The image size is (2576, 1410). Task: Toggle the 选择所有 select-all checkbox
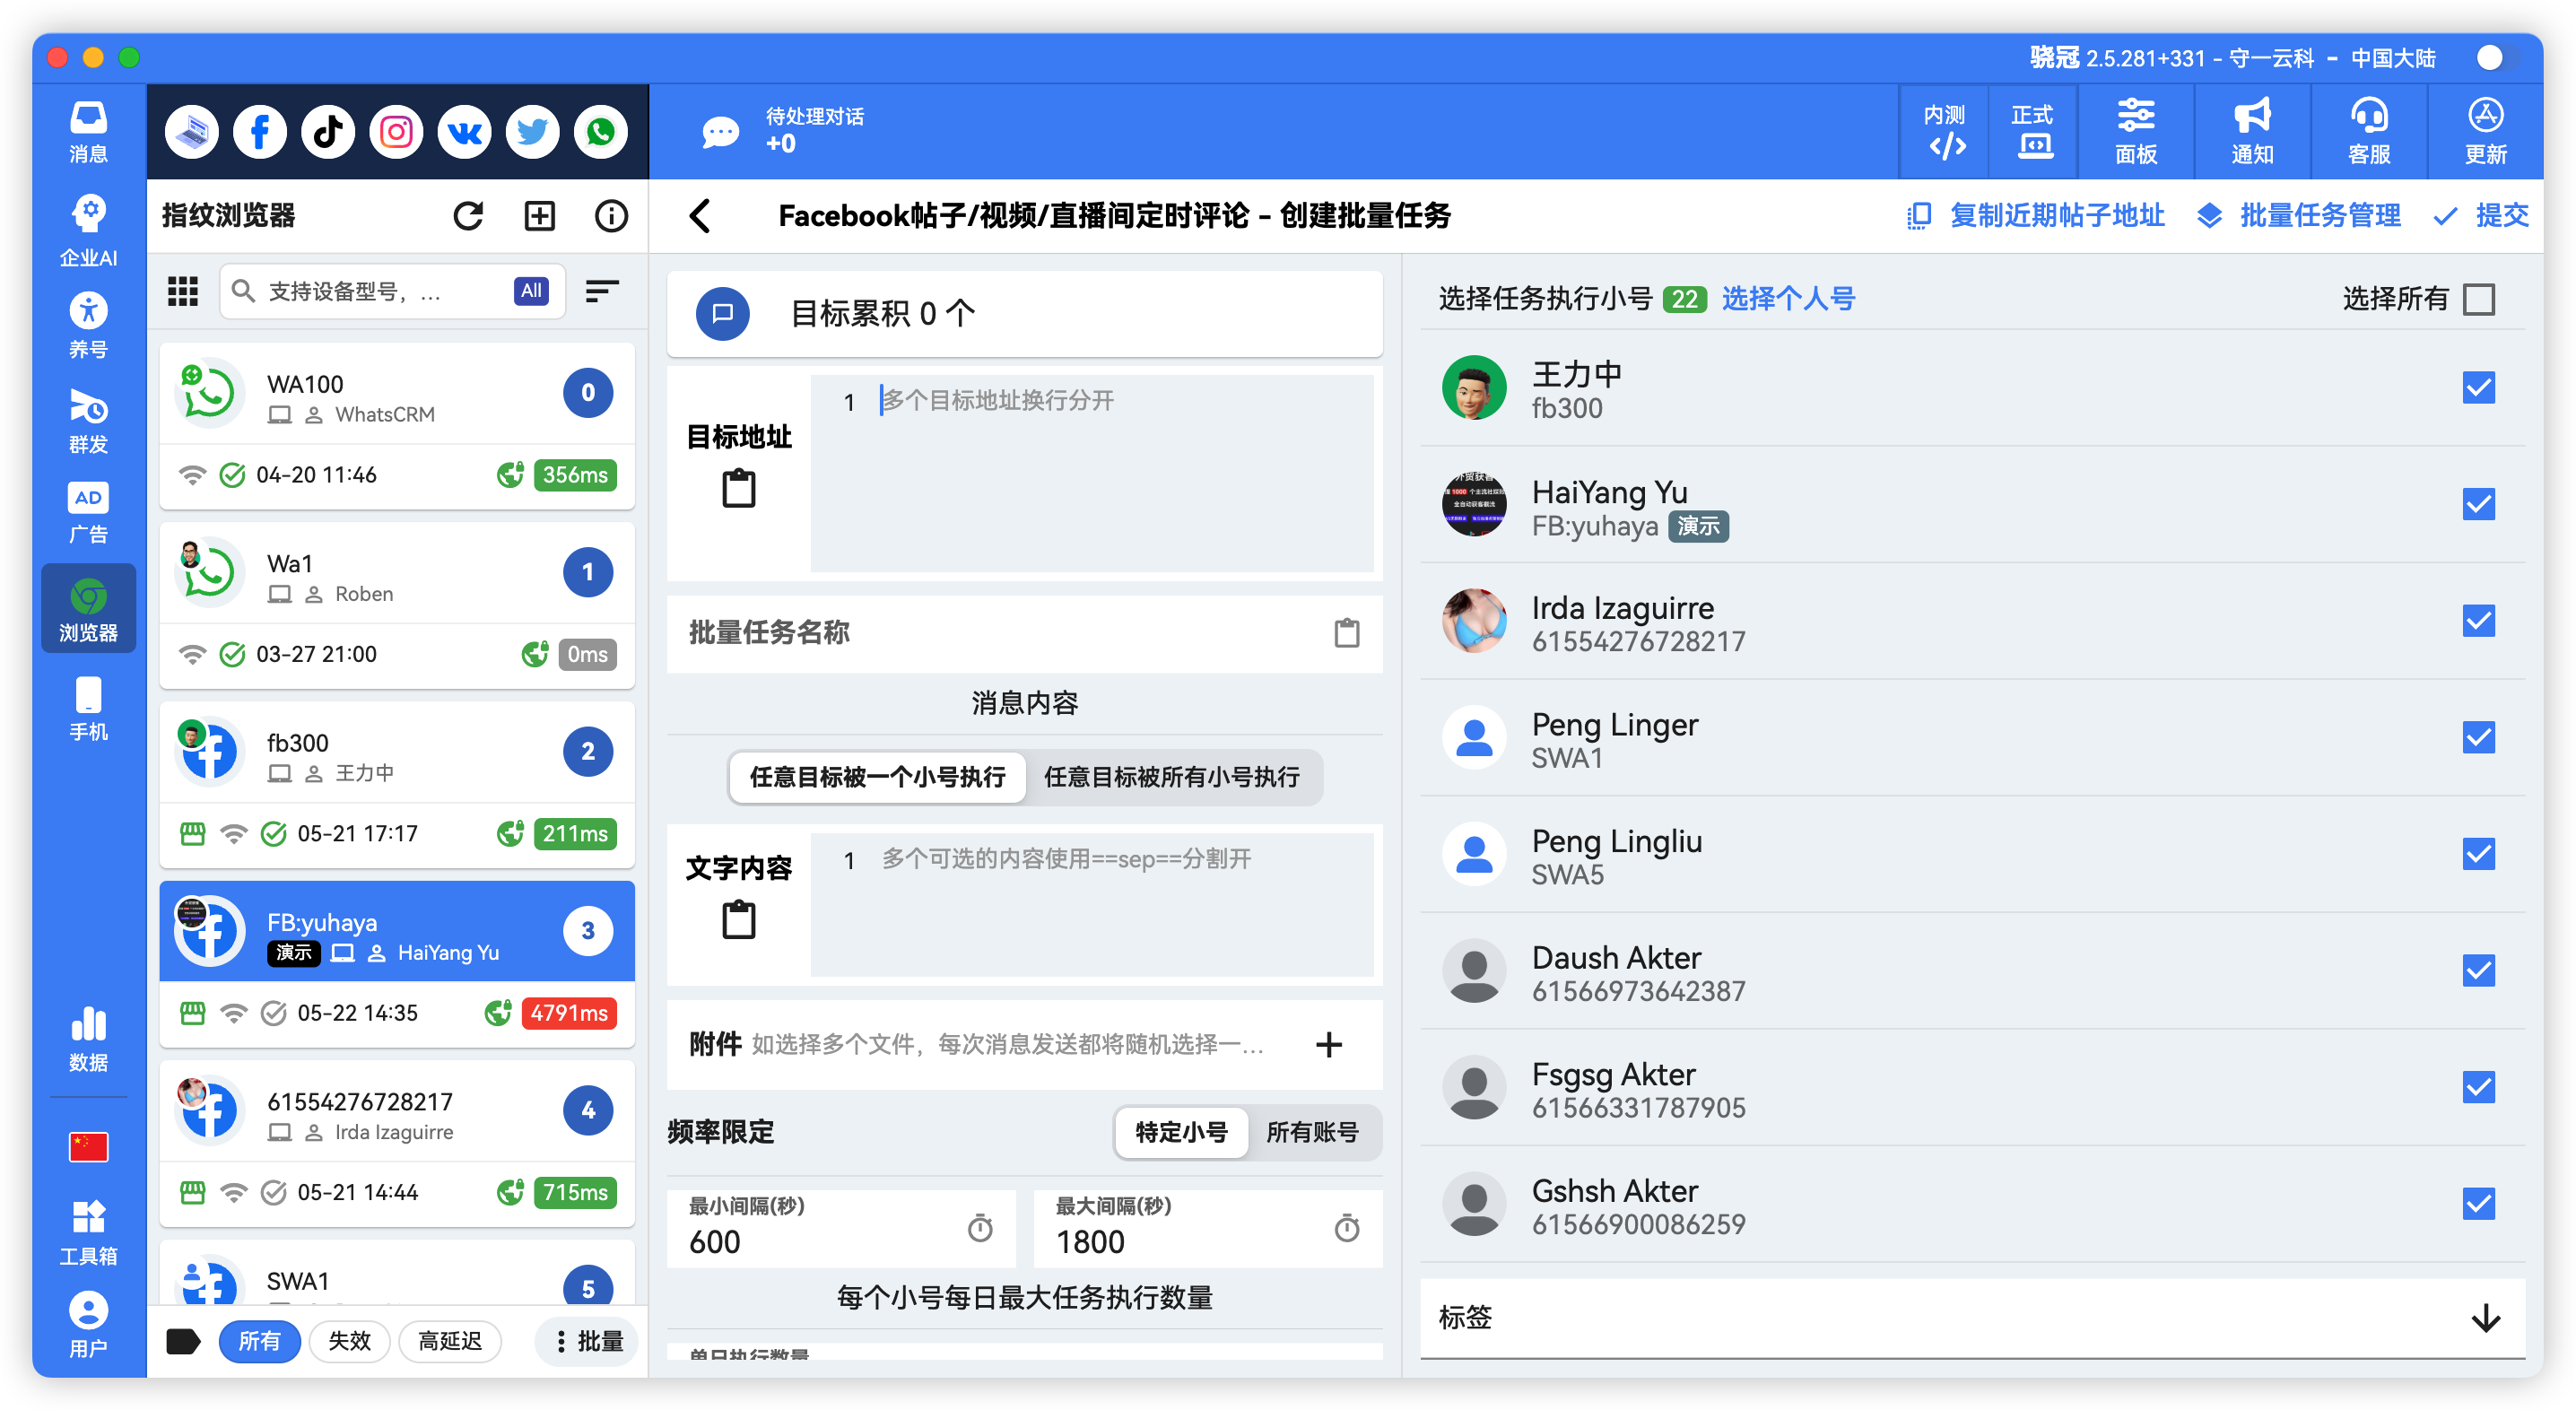click(x=2479, y=298)
